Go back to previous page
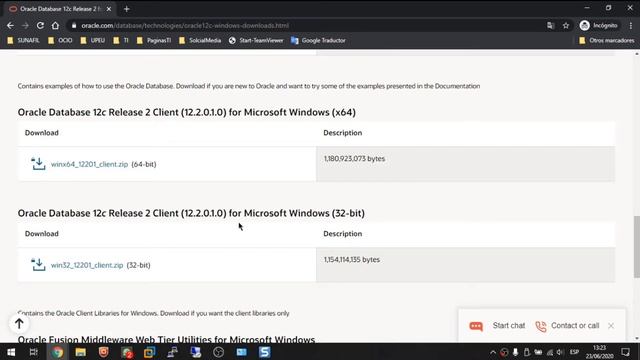This screenshot has width=640, height=360. pyautogui.click(x=10, y=25)
